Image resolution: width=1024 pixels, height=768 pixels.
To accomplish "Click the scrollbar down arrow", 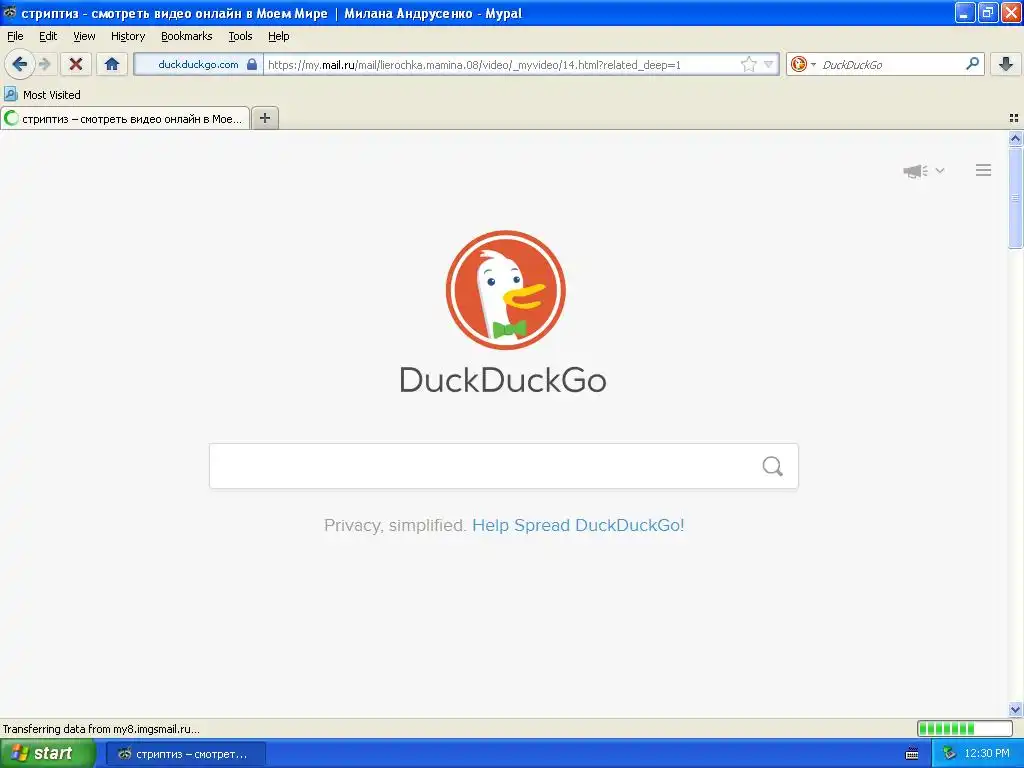I will click(x=1015, y=709).
